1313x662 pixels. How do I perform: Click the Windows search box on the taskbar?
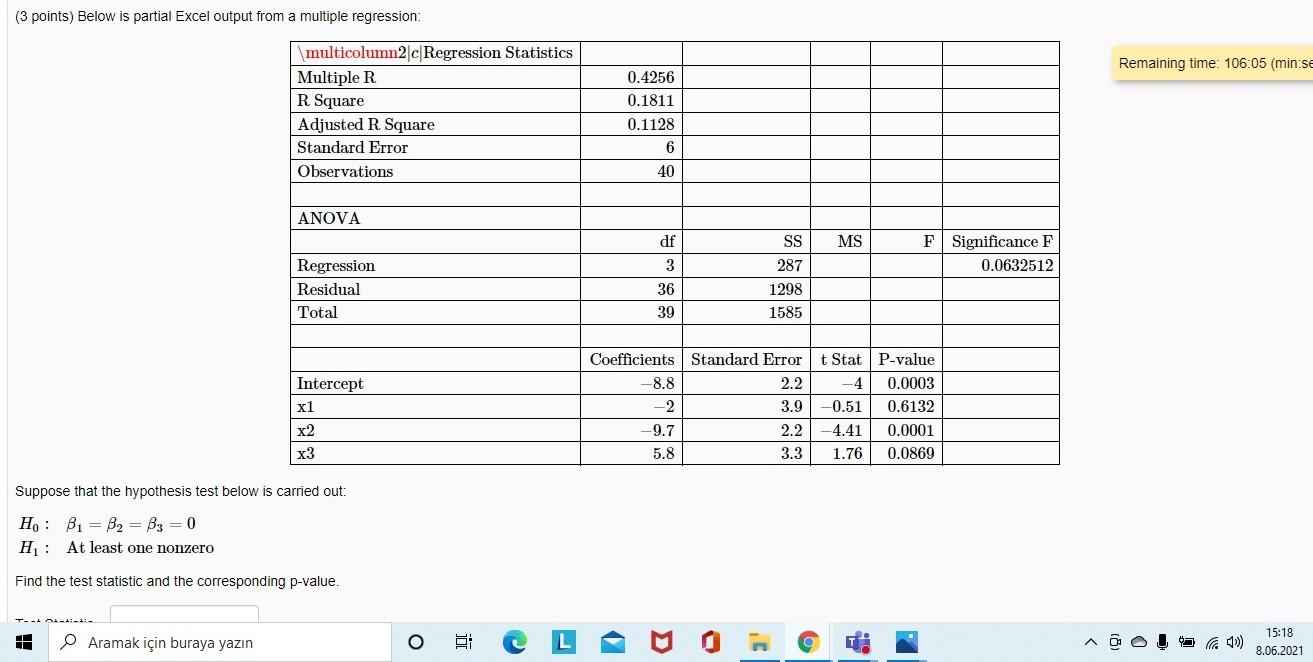[x=220, y=641]
